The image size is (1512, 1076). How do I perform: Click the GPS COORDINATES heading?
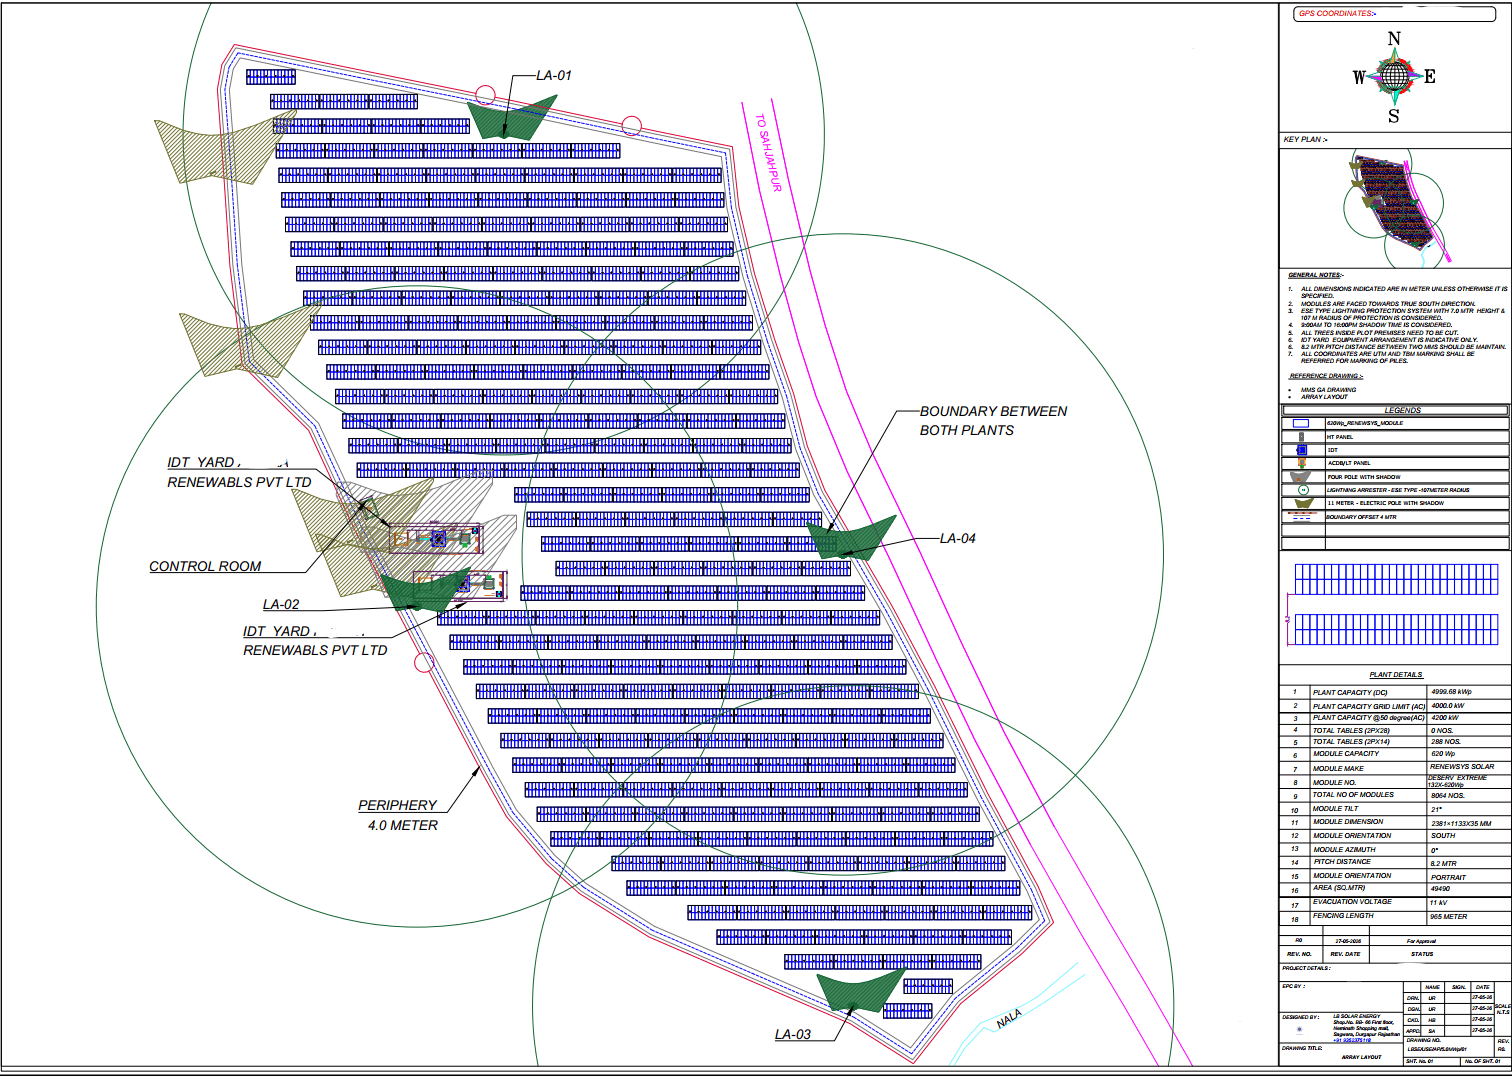[x=1337, y=14]
